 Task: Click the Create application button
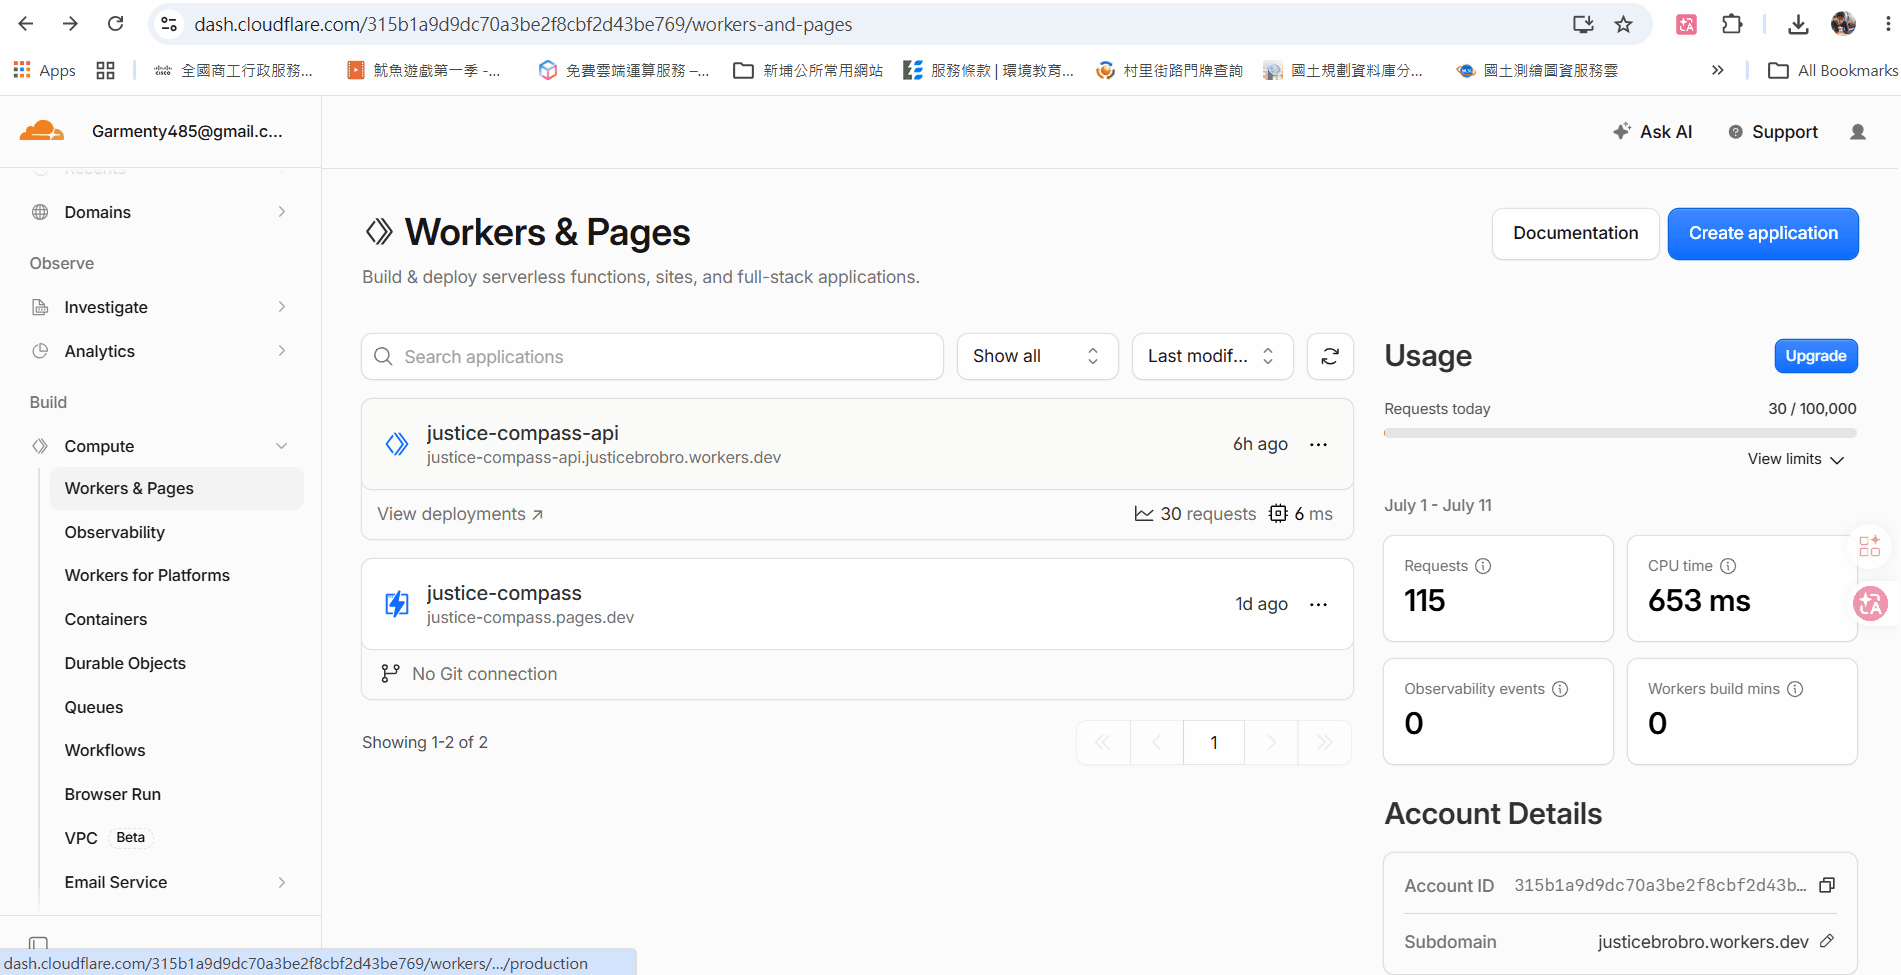(1763, 234)
